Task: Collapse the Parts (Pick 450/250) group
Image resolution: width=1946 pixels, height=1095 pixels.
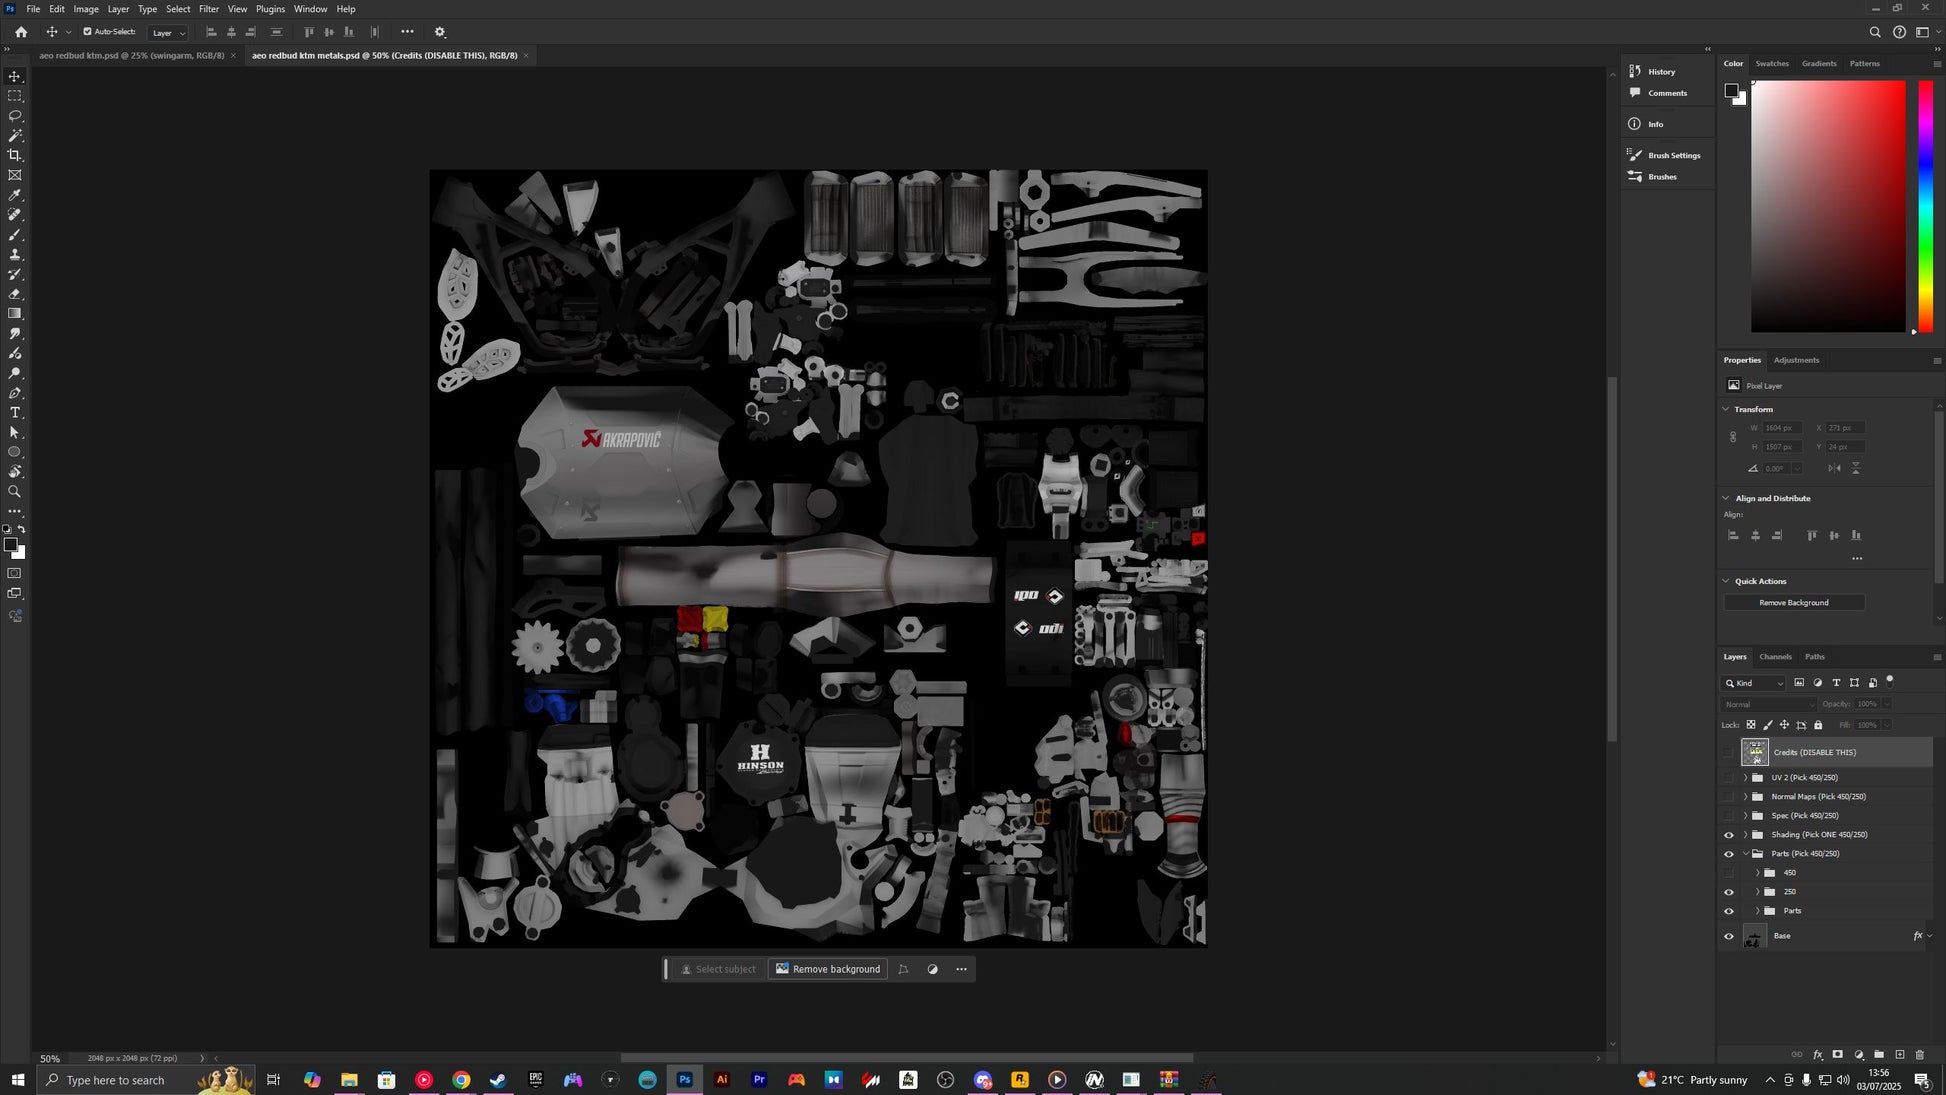Action: coord(1746,854)
